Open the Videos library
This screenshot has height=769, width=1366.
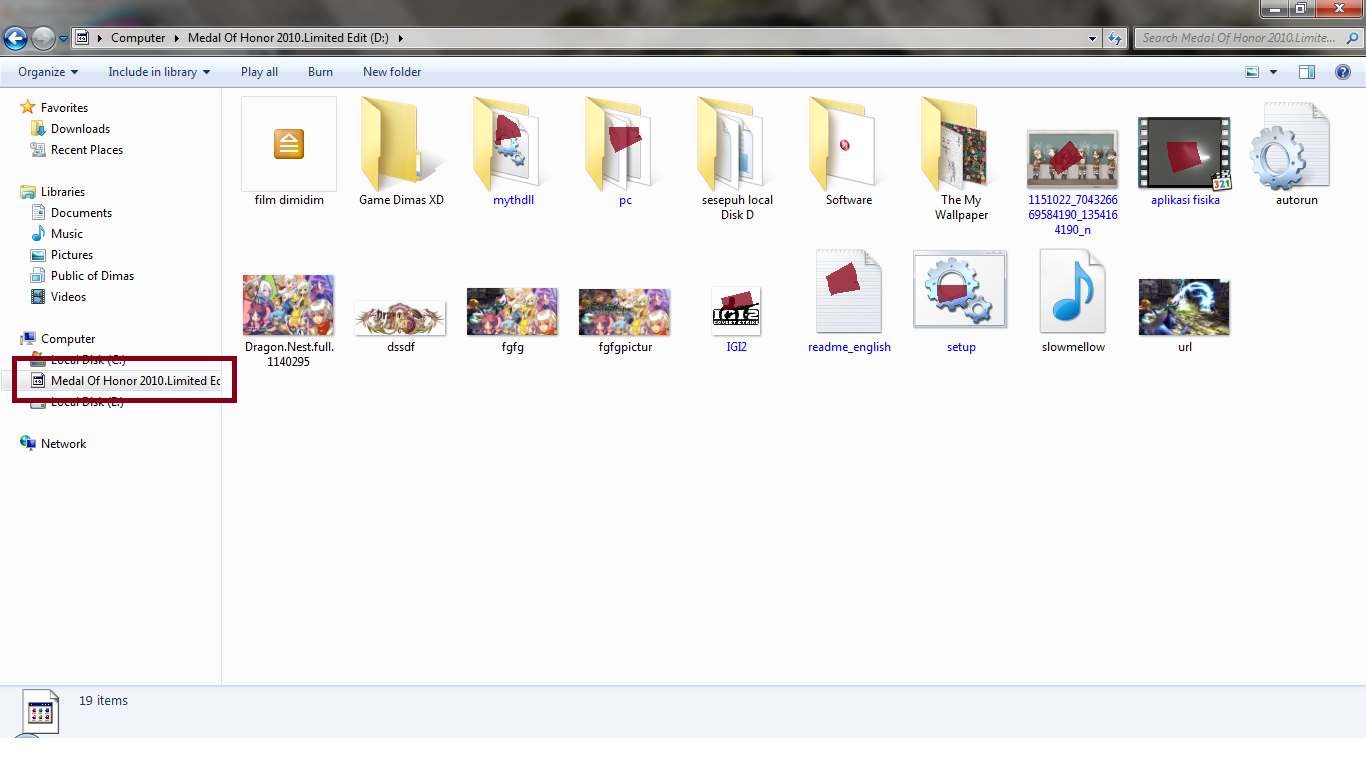click(x=68, y=297)
